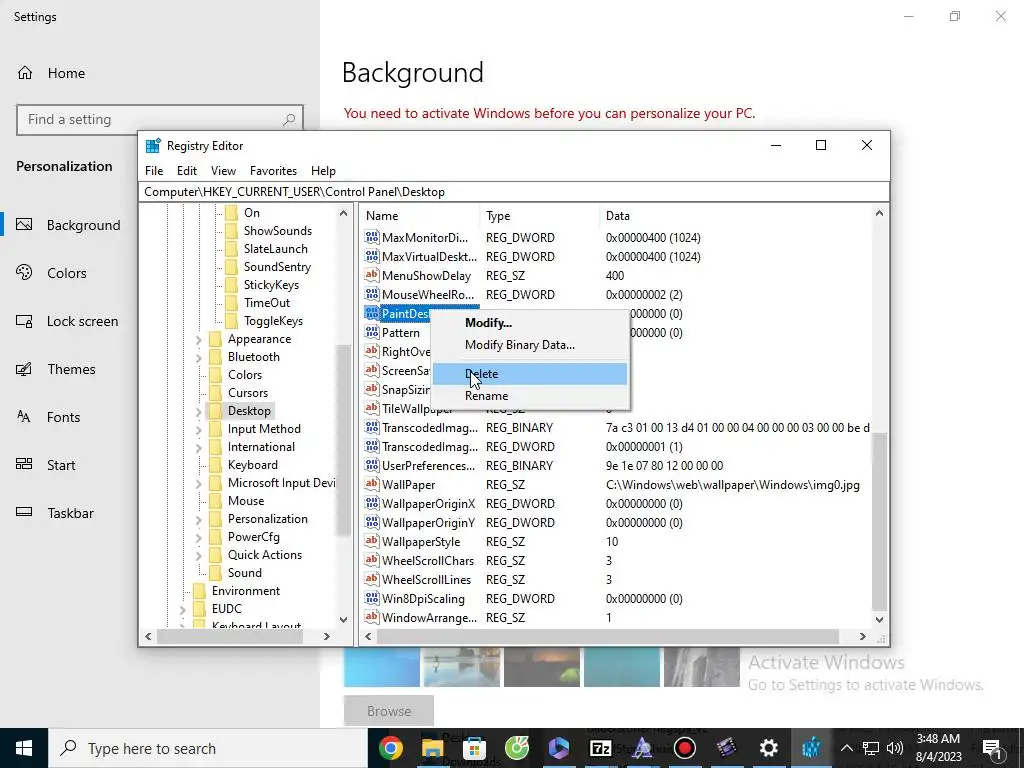
Task: Select the StickyKeys folder icon
Action: click(231, 285)
